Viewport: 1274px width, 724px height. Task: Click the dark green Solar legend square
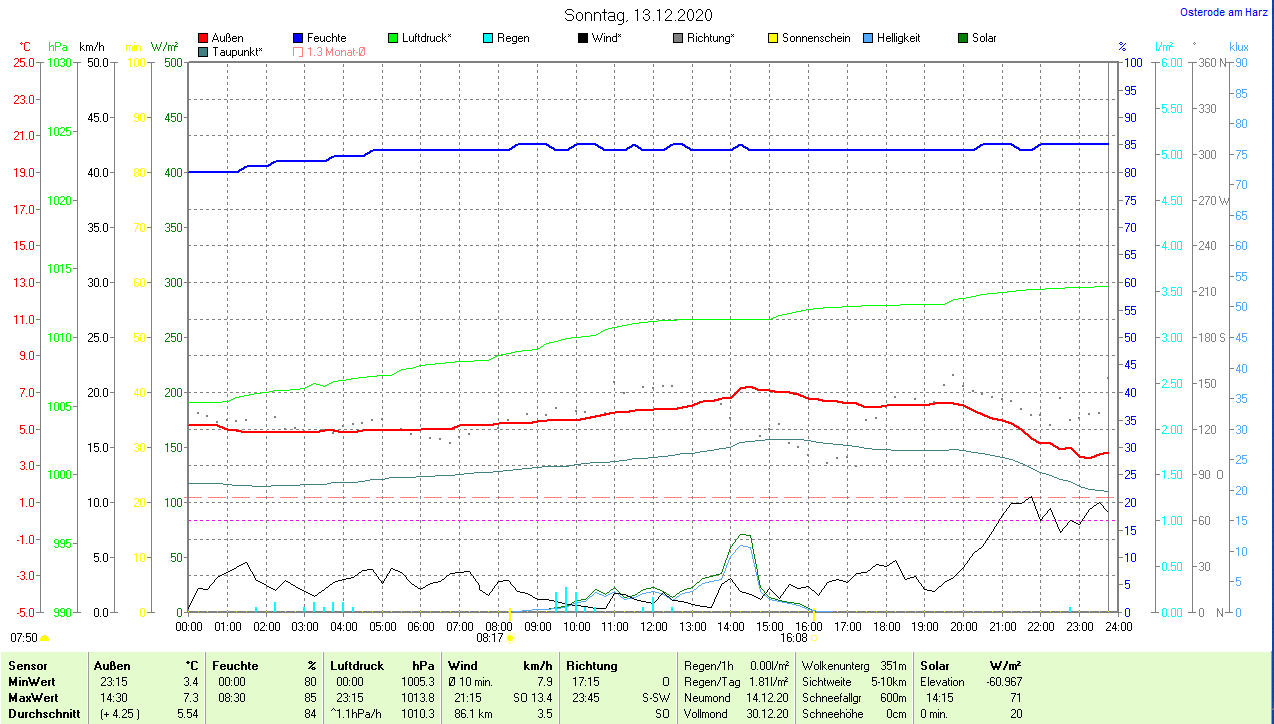pos(963,38)
